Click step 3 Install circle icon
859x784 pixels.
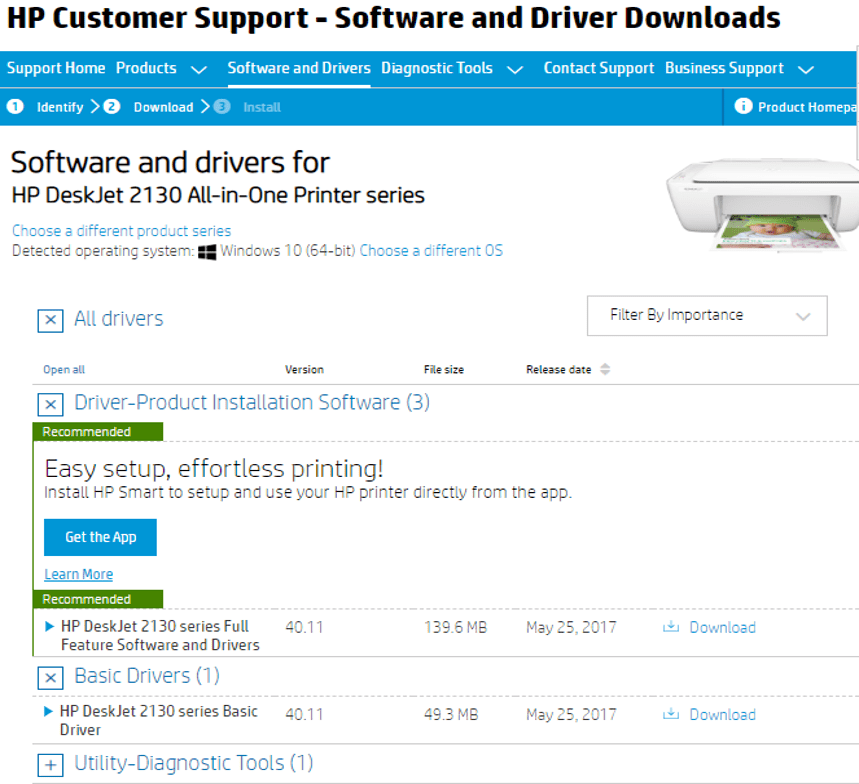[222, 106]
